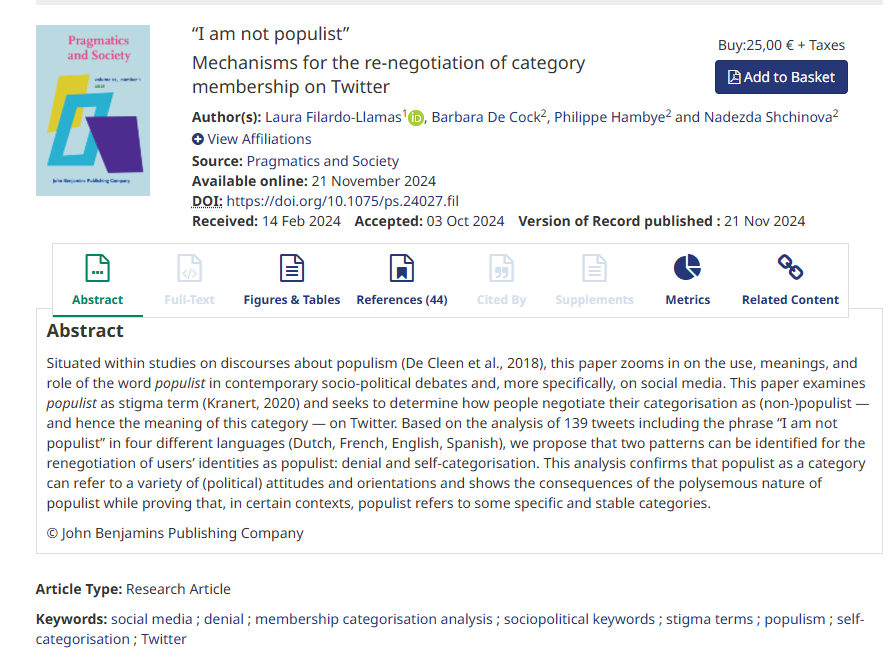
Task: Click the Cited By quote icon
Action: point(501,268)
